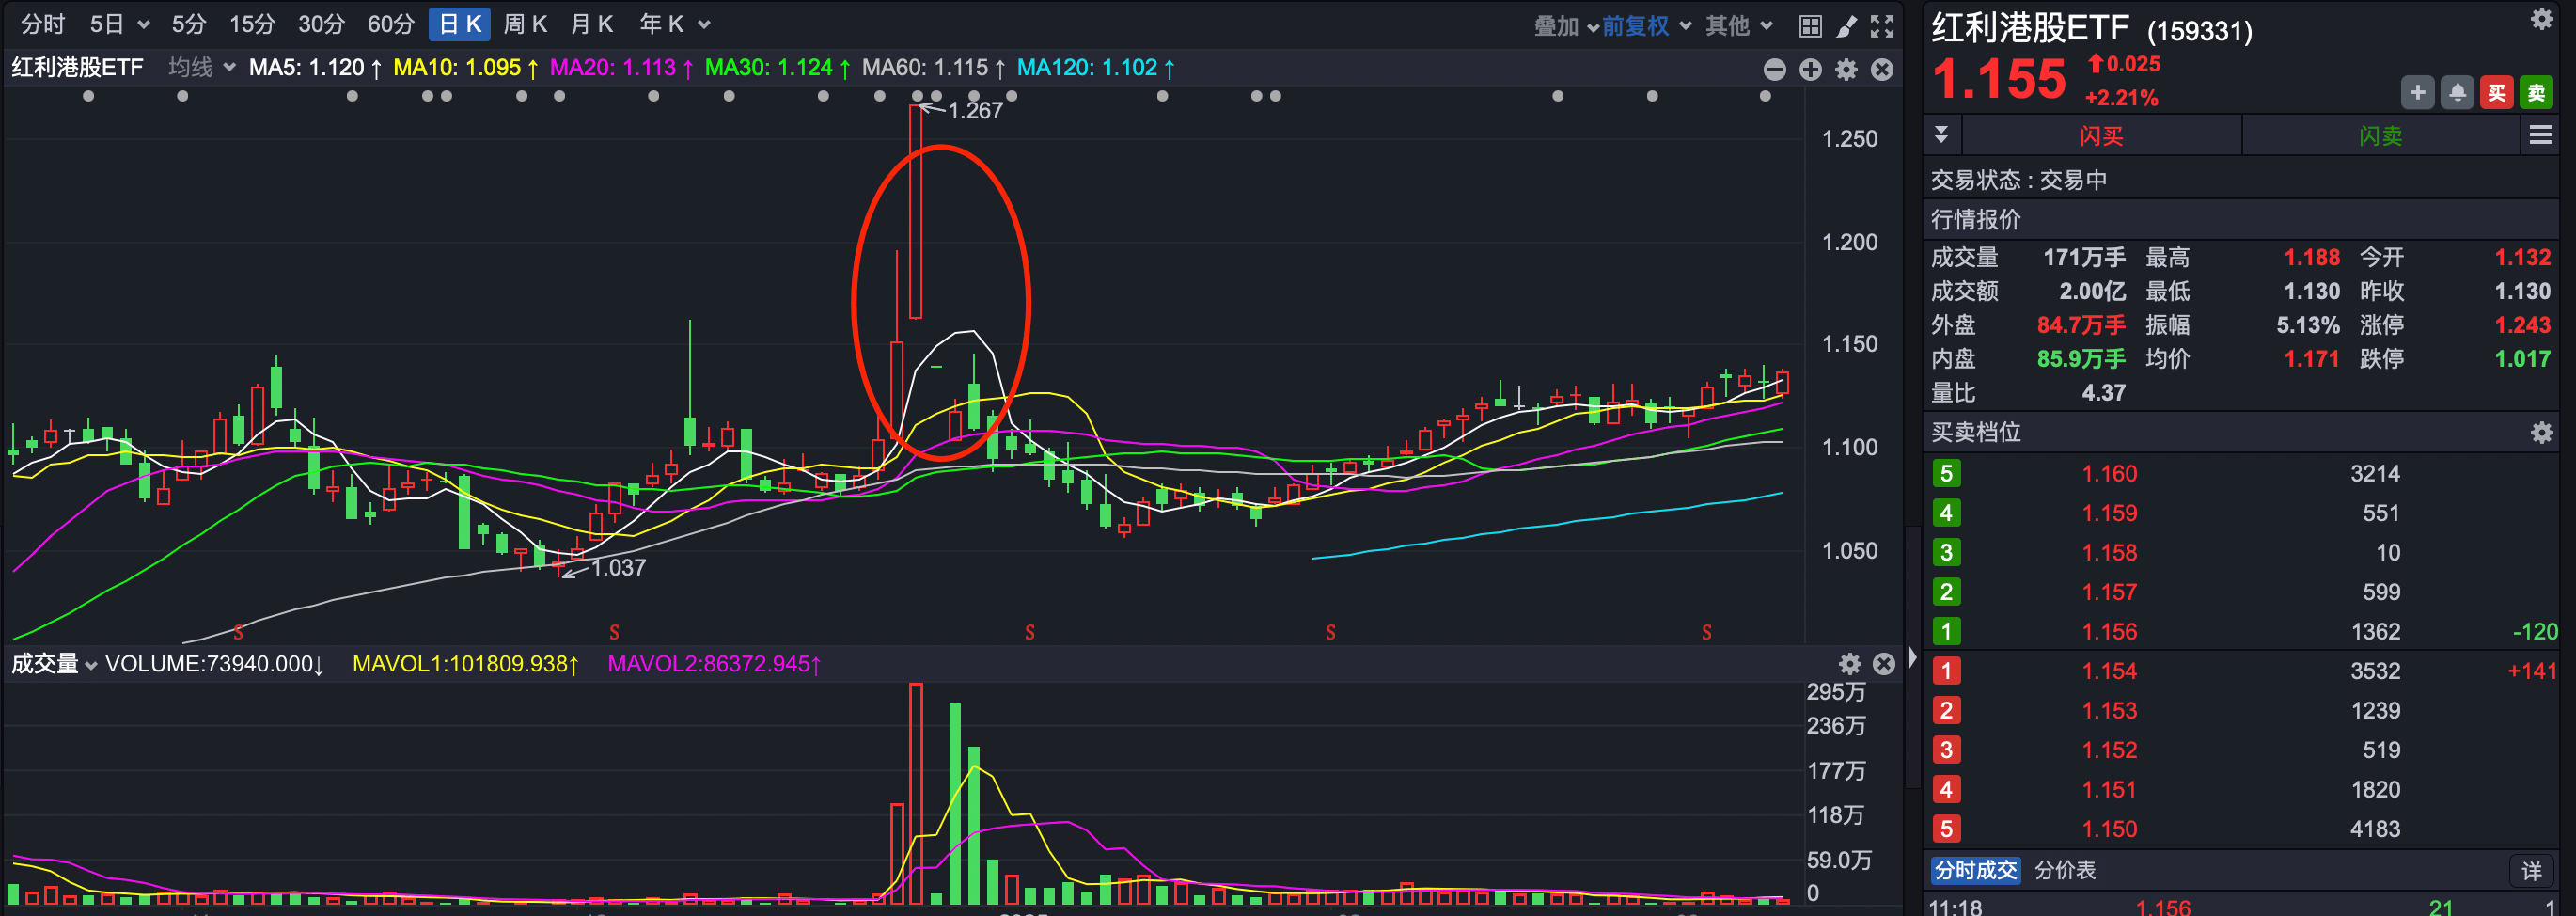The width and height of the screenshot is (2576, 916).
Task: Open the order panel hamburger menu
Action: [x=2540, y=135]
